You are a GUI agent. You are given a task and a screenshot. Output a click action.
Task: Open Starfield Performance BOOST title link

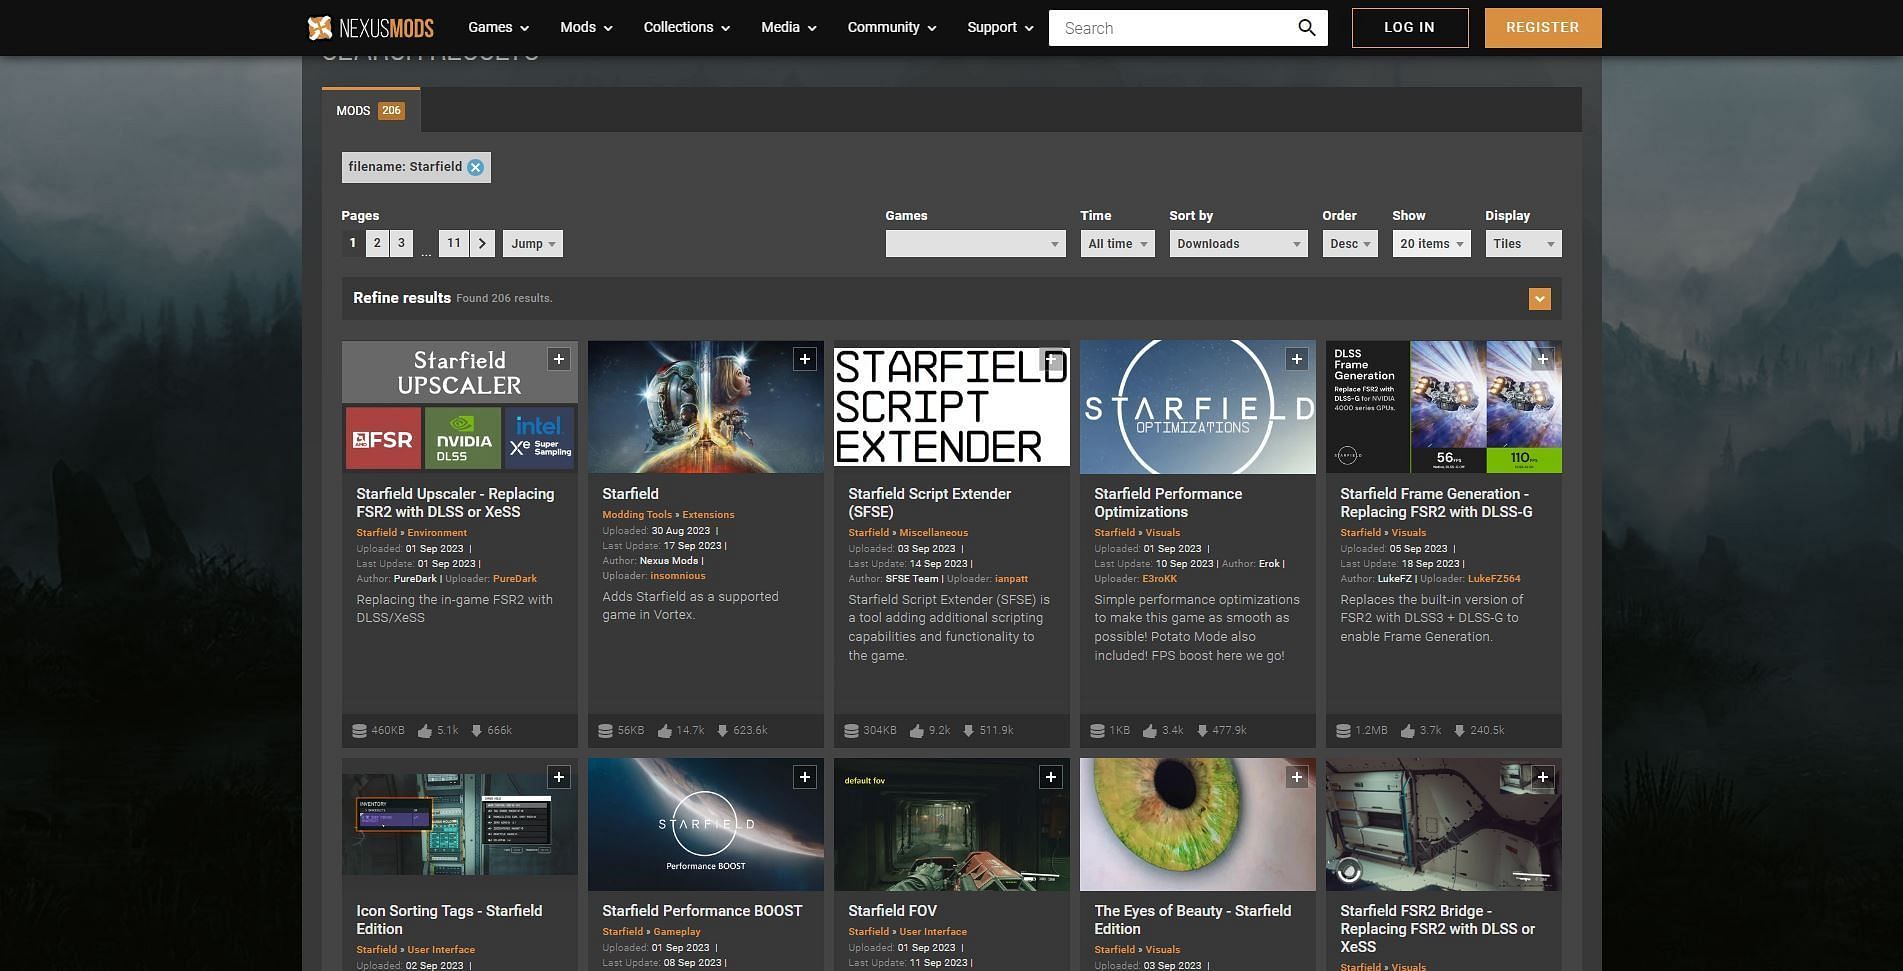(x=702, y=911)
